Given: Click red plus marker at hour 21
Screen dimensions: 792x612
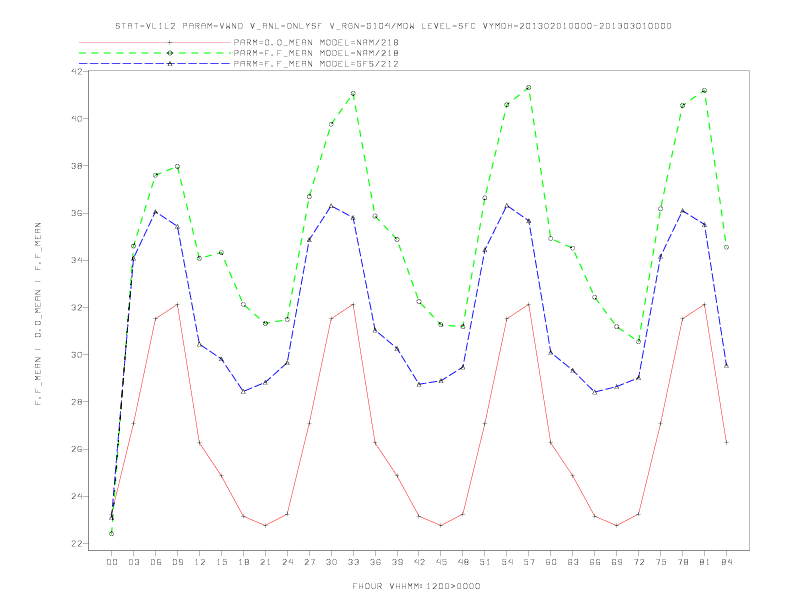Looking at the screenshot, I should (265, 526).
